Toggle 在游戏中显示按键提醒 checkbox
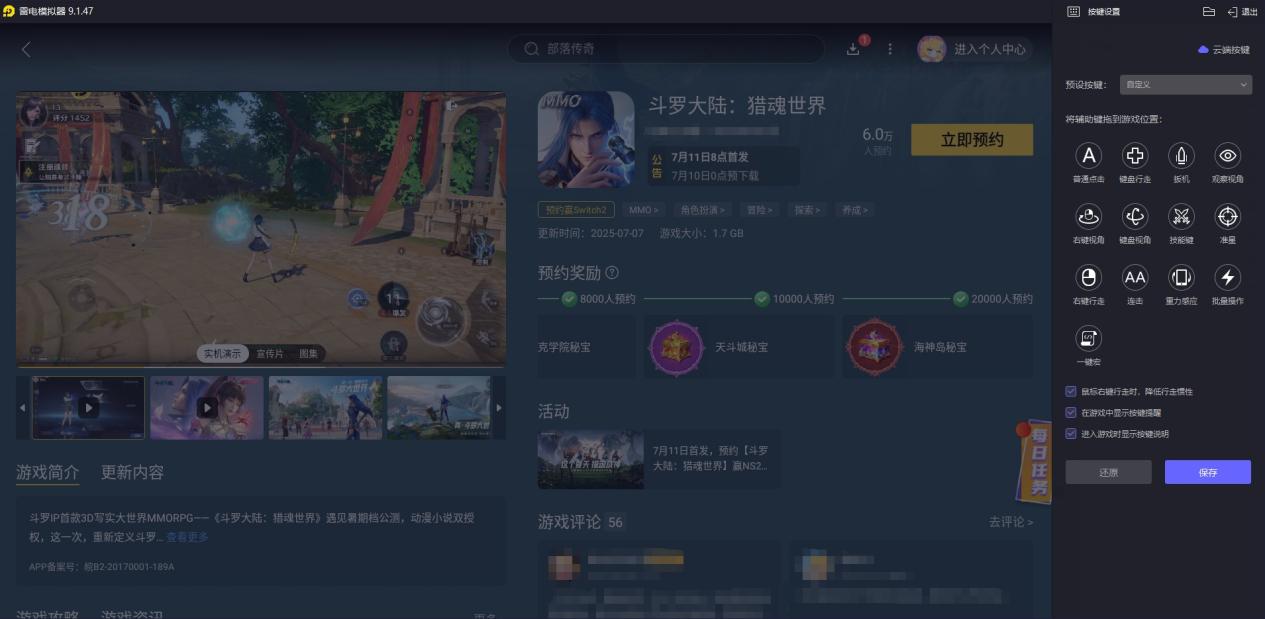The width and height of the screenshot is (1265, 619). (1071, 413)
